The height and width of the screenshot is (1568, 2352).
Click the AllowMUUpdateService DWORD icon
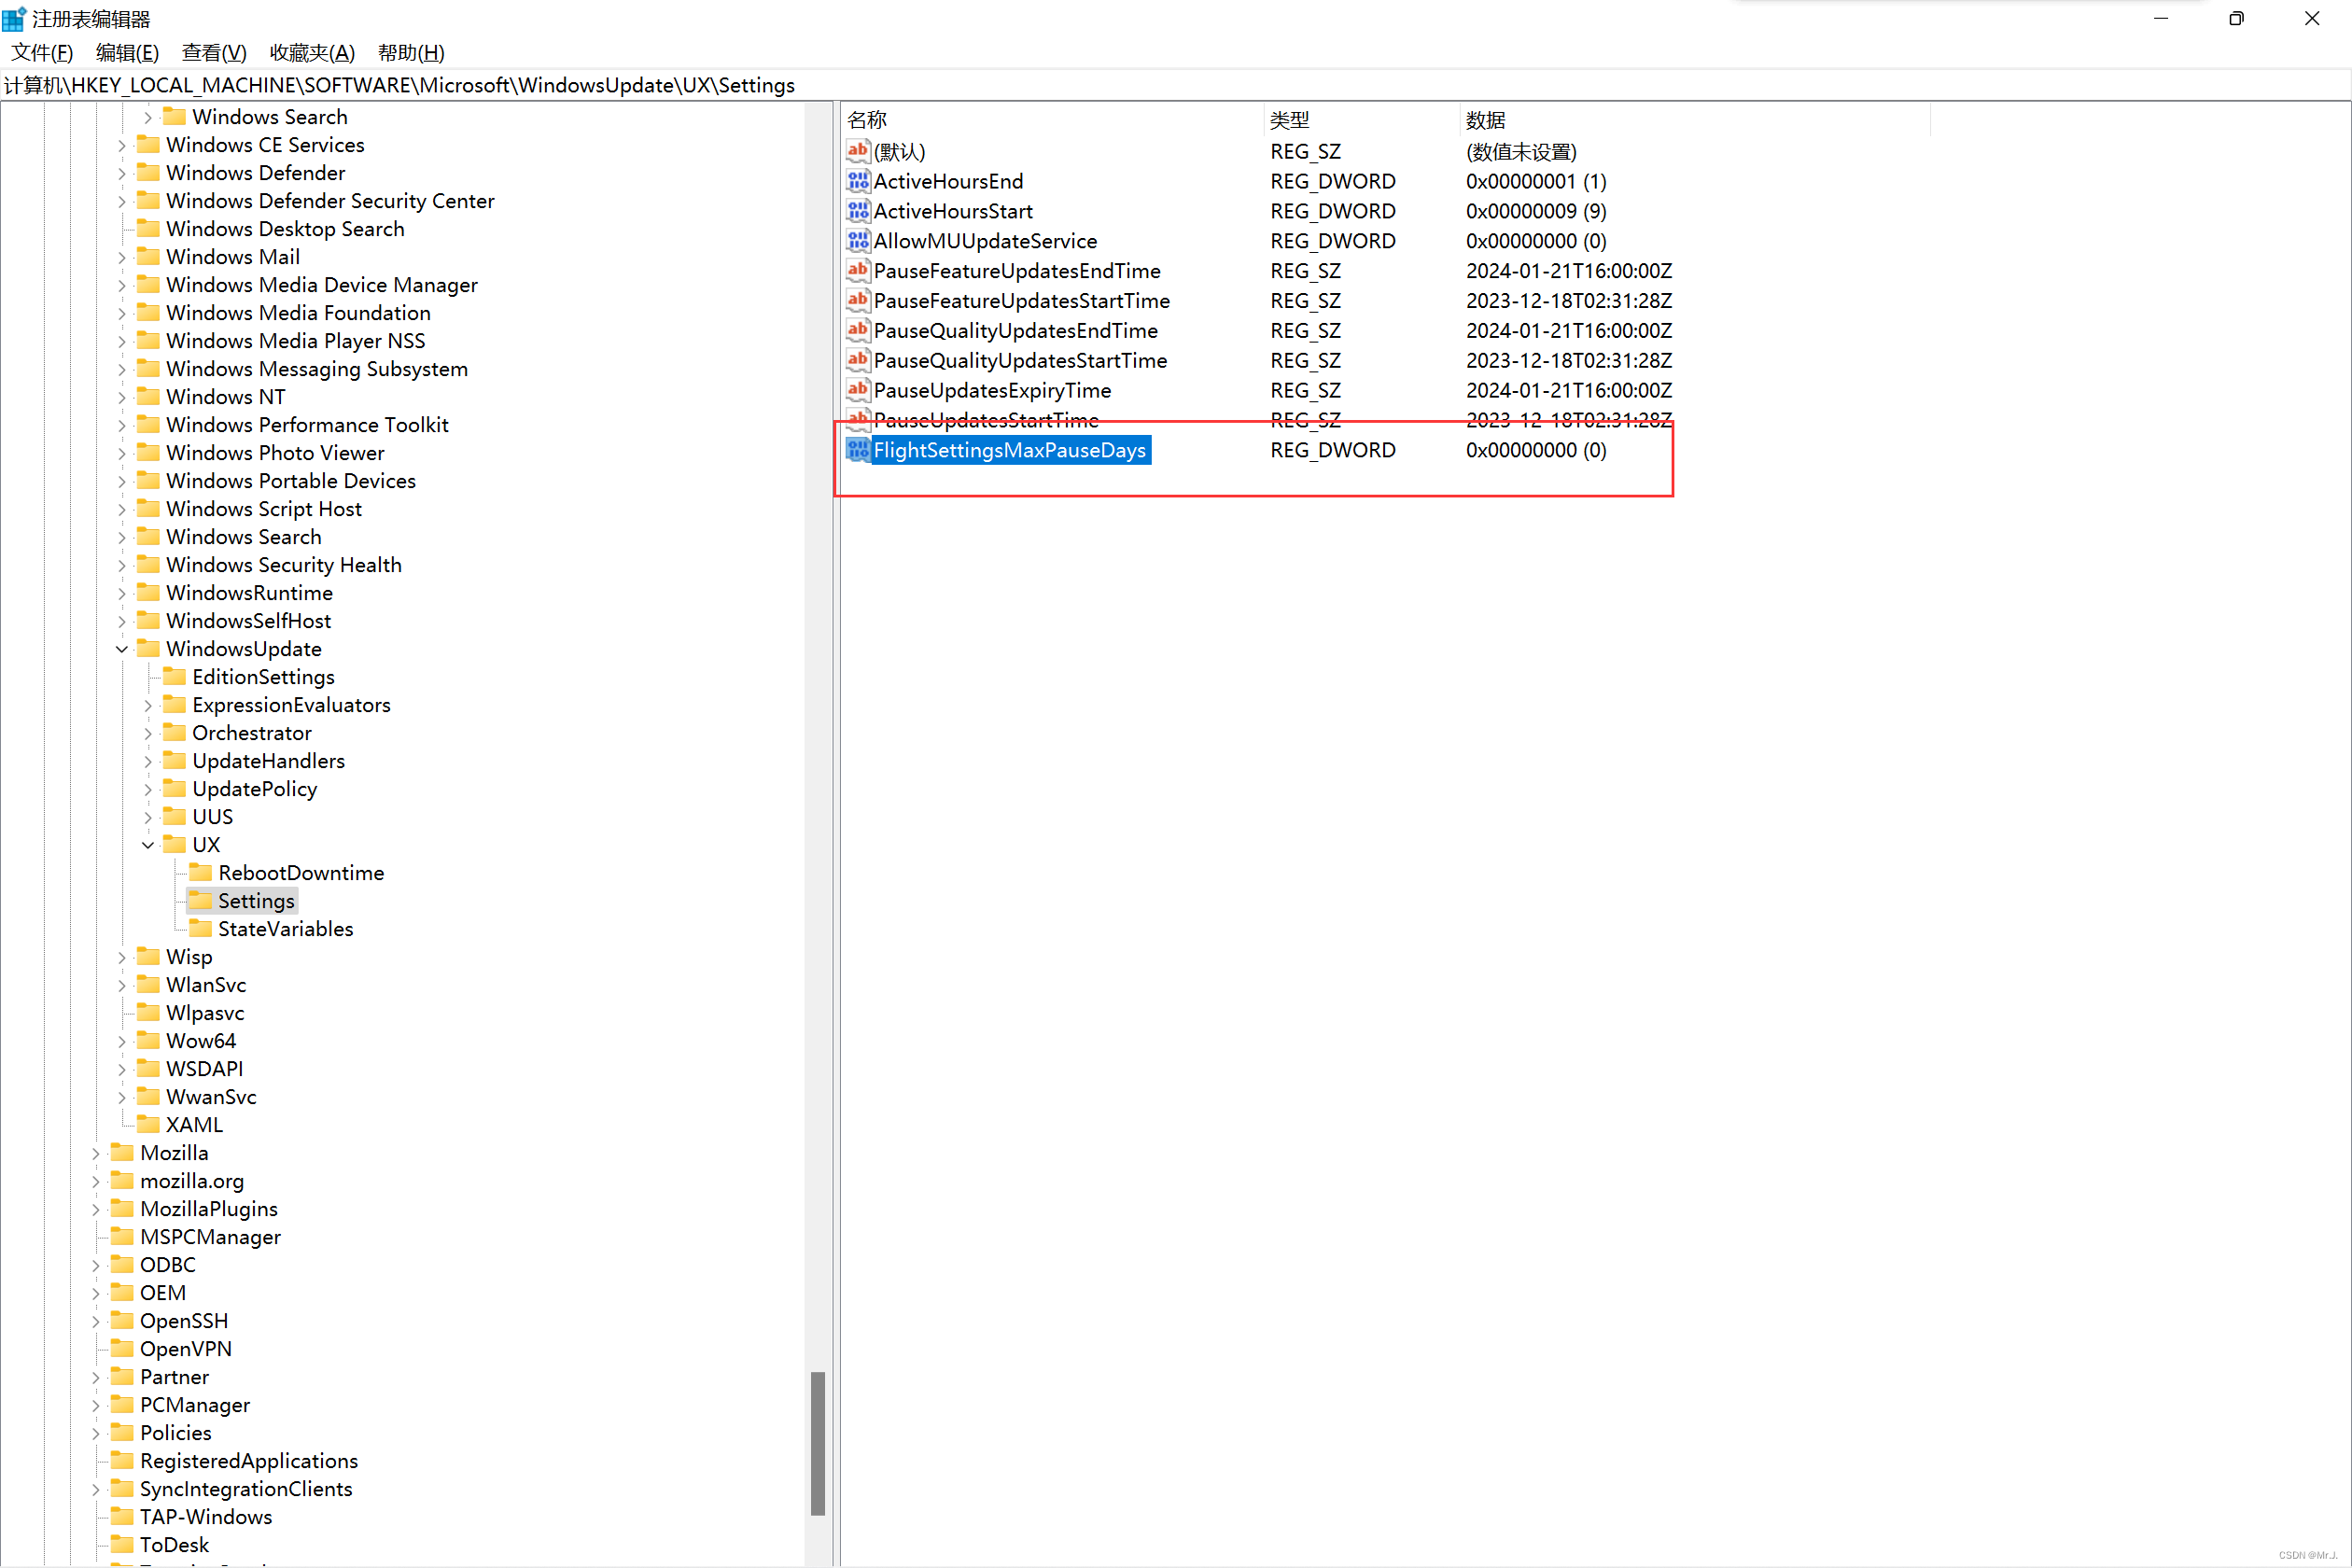[x=857, y=241]
